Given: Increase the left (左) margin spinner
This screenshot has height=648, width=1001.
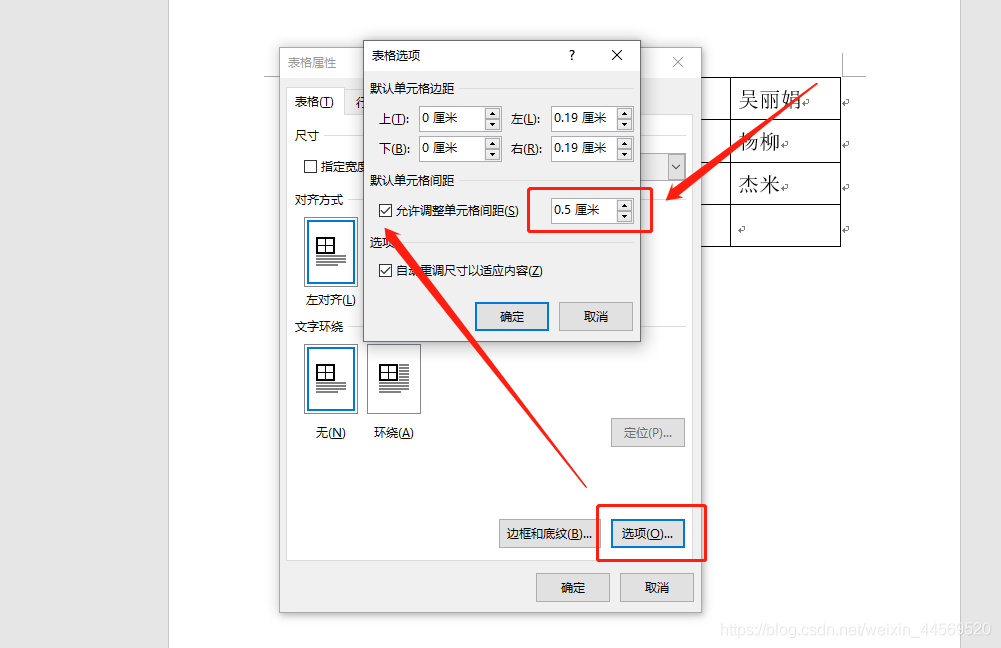Looking at the screenshot, I should (x=624, y=113).
